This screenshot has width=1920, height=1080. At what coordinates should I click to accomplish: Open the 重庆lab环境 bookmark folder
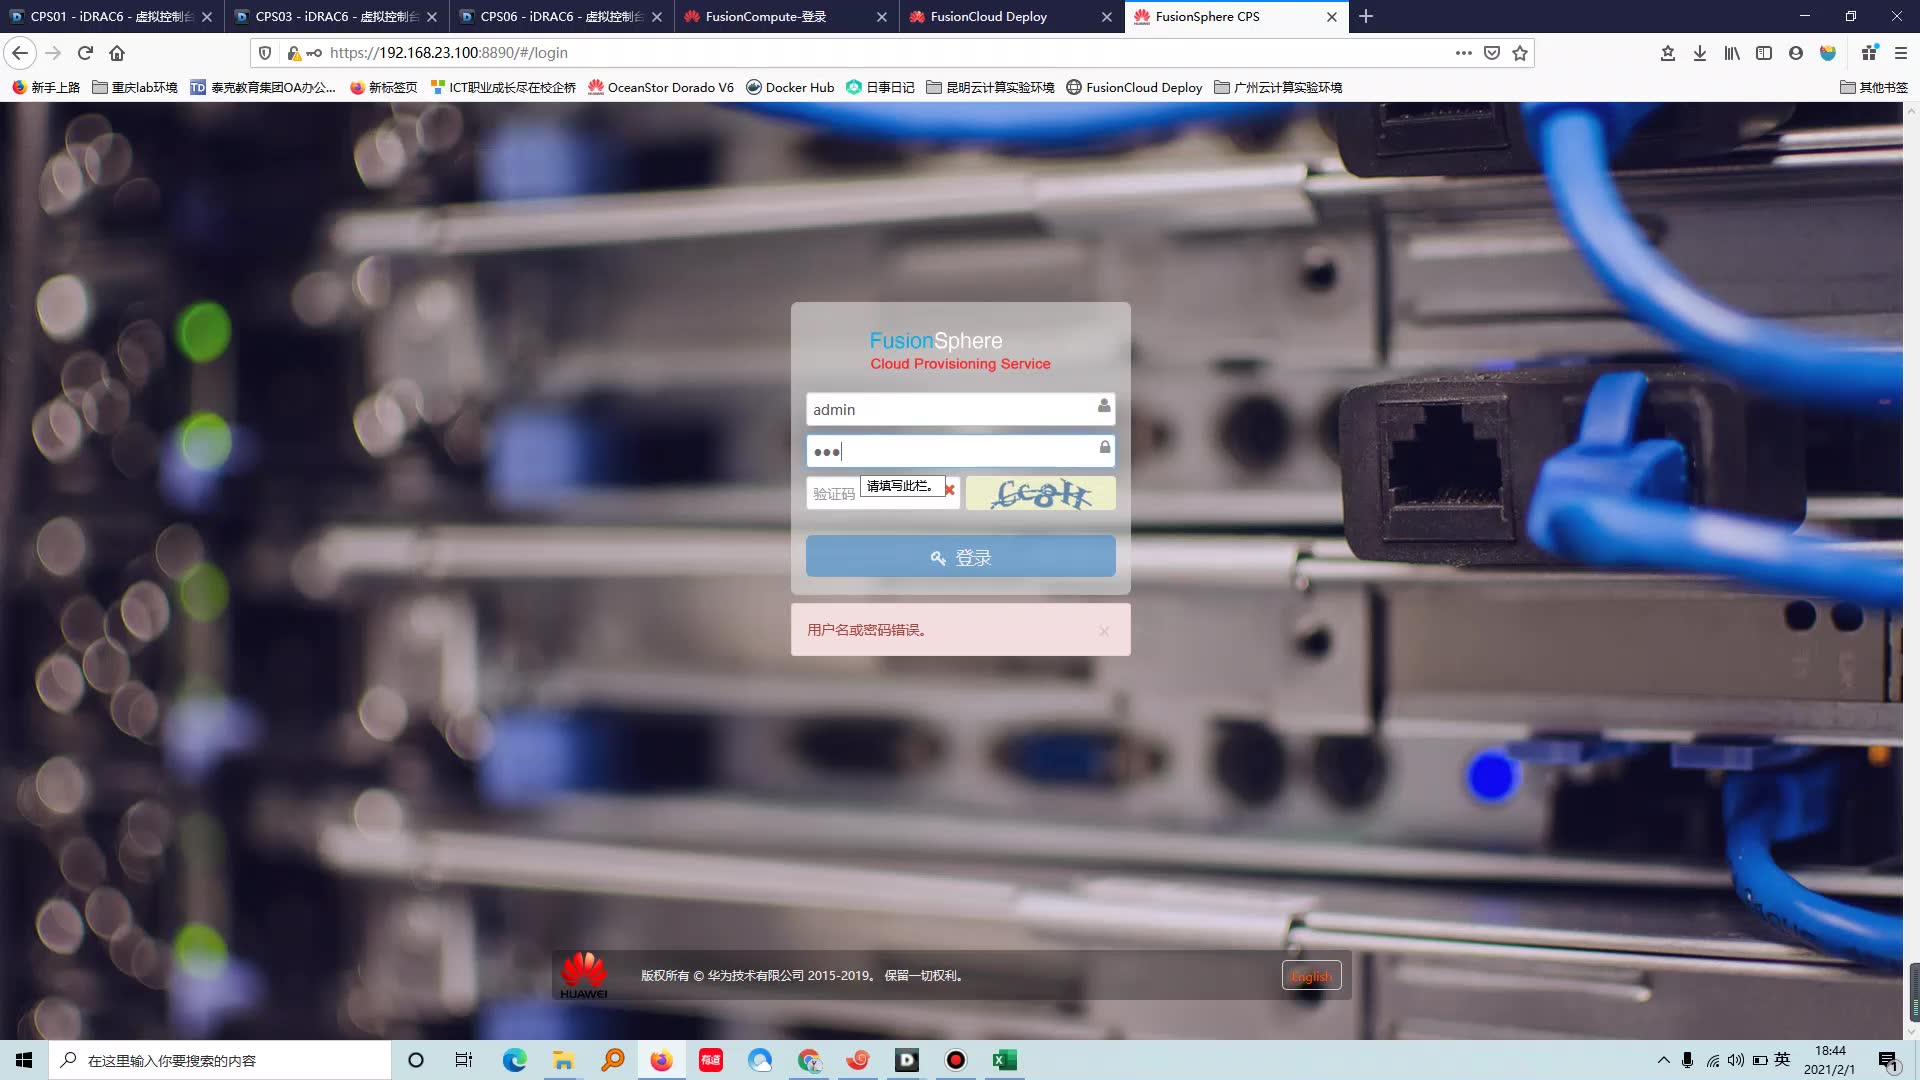click(135, 87)
